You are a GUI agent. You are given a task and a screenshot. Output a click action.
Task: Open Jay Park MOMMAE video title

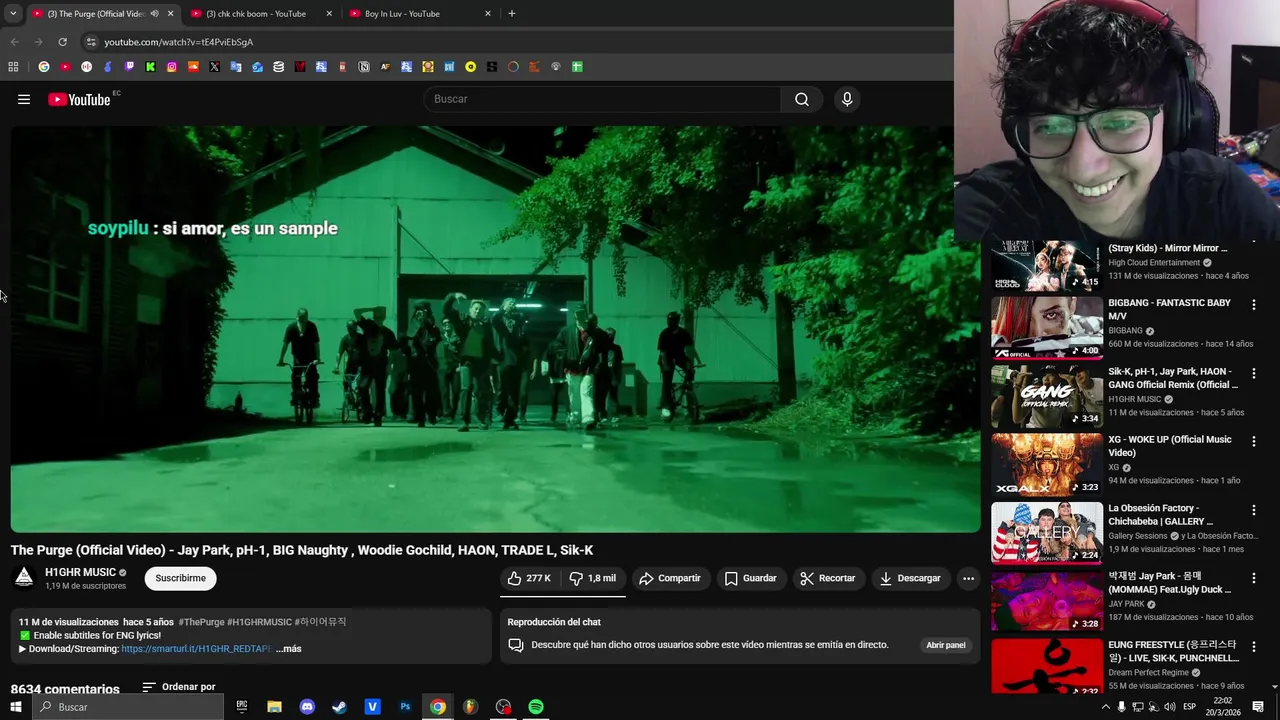1169,583
